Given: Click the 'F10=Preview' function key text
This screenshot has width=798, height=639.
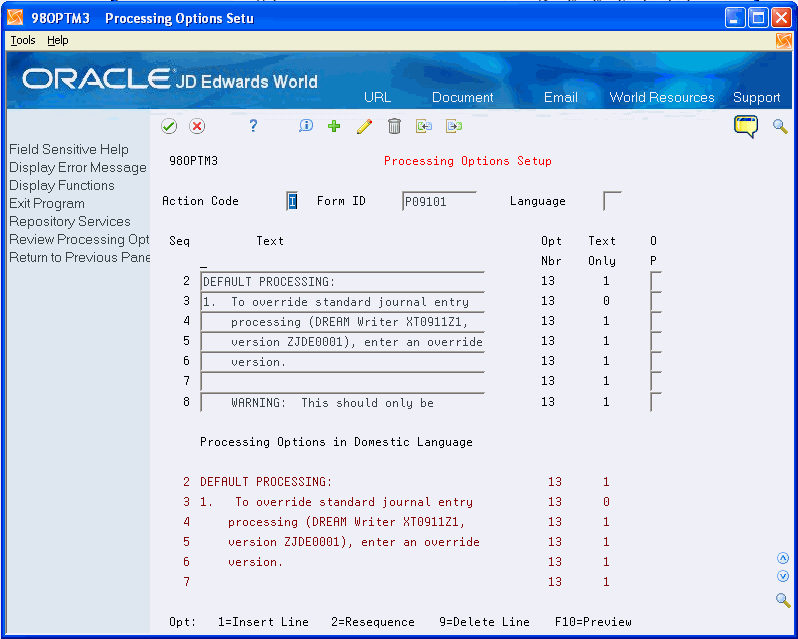Looking at the screenshot, I should tap(593, 622).
